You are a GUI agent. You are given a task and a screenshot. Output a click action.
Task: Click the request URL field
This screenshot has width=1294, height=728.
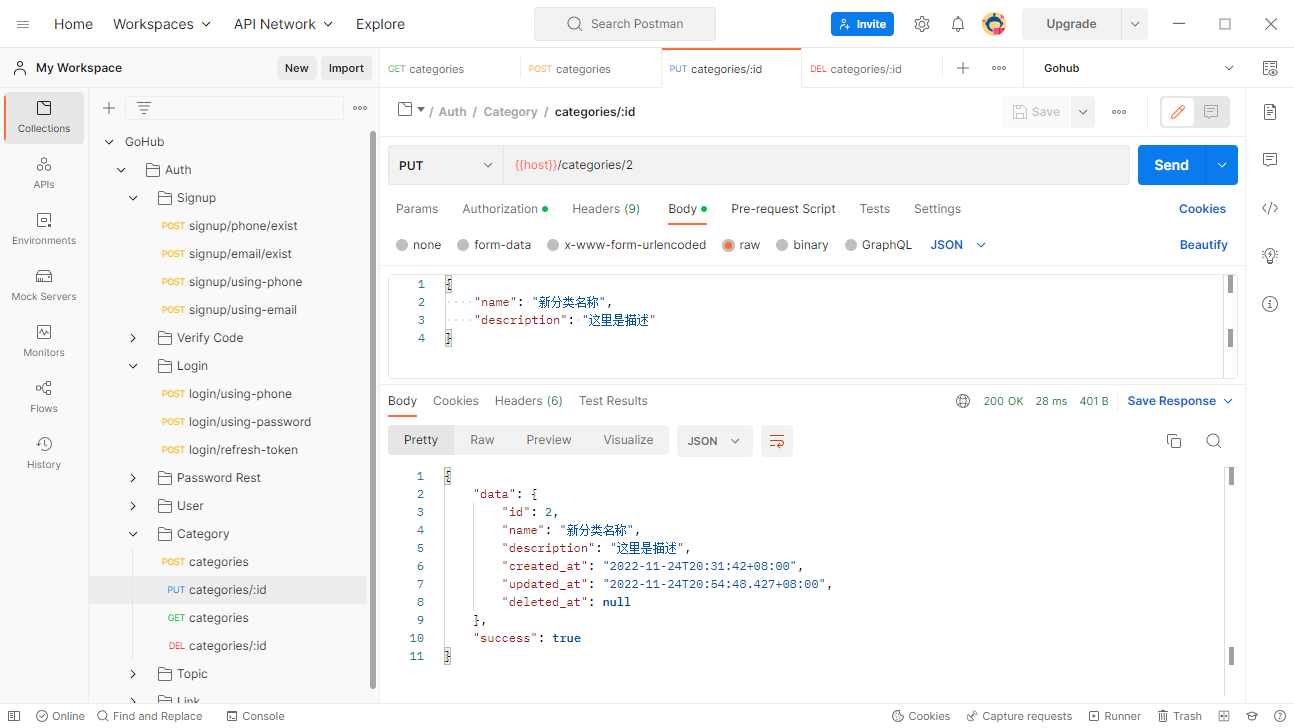(816, 165)
